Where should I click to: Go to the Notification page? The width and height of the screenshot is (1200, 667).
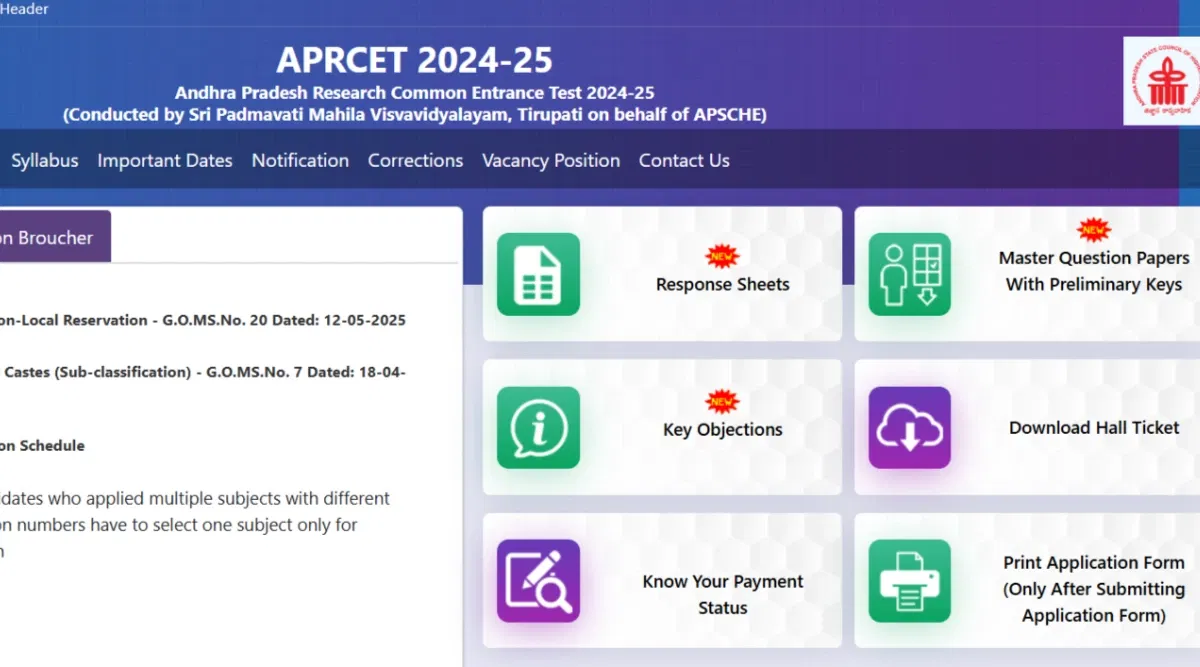point(300,160)
